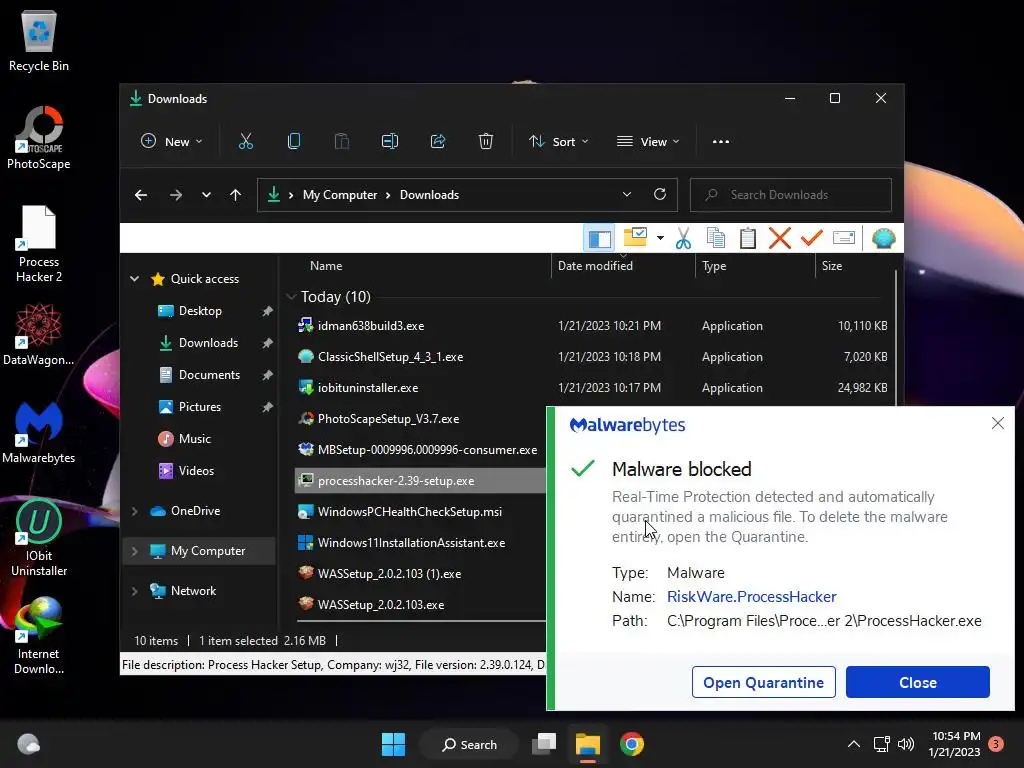The height and width of the screenshot is (768, 1024).
Task: Expand the Network tree node
Action: point(135,591)
